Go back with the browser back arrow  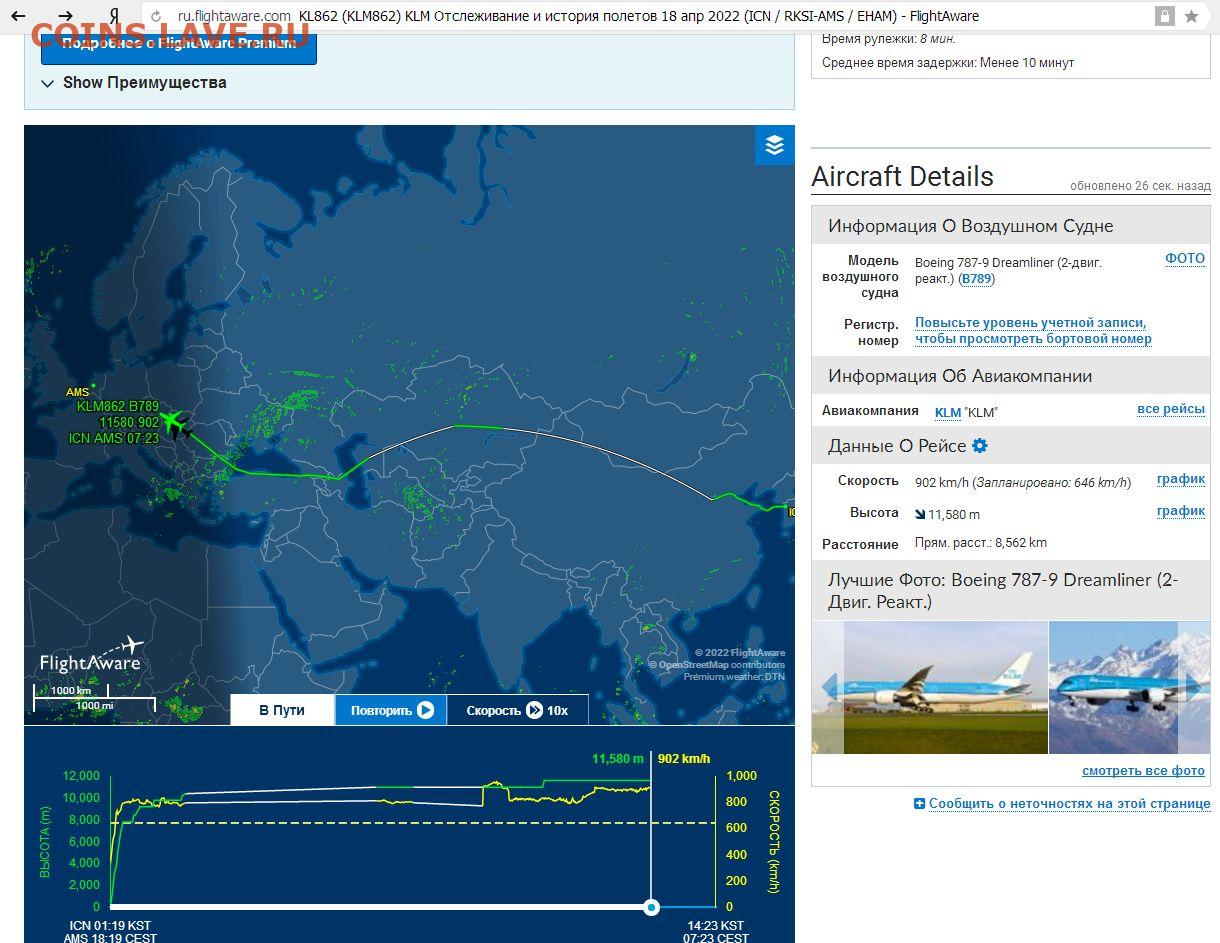point(17,16)
